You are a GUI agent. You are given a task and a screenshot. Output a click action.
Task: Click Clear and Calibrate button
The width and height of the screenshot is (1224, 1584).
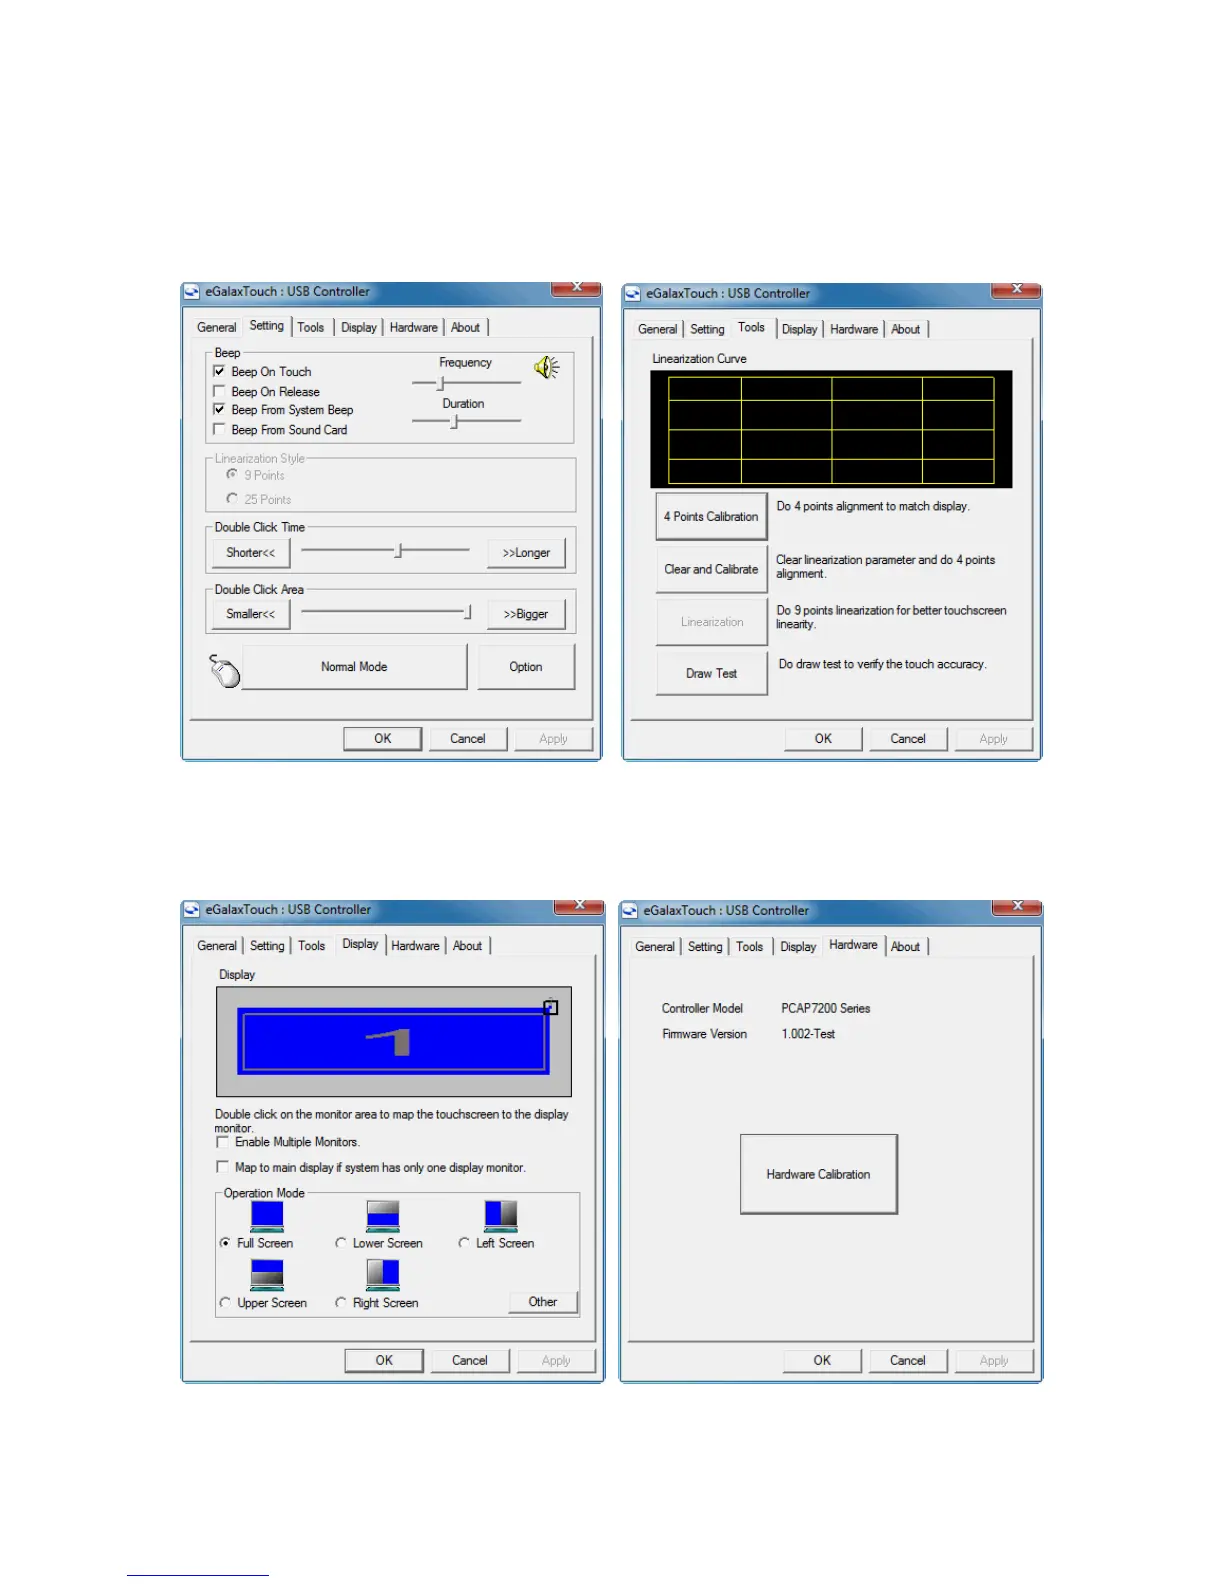point(711,569)
